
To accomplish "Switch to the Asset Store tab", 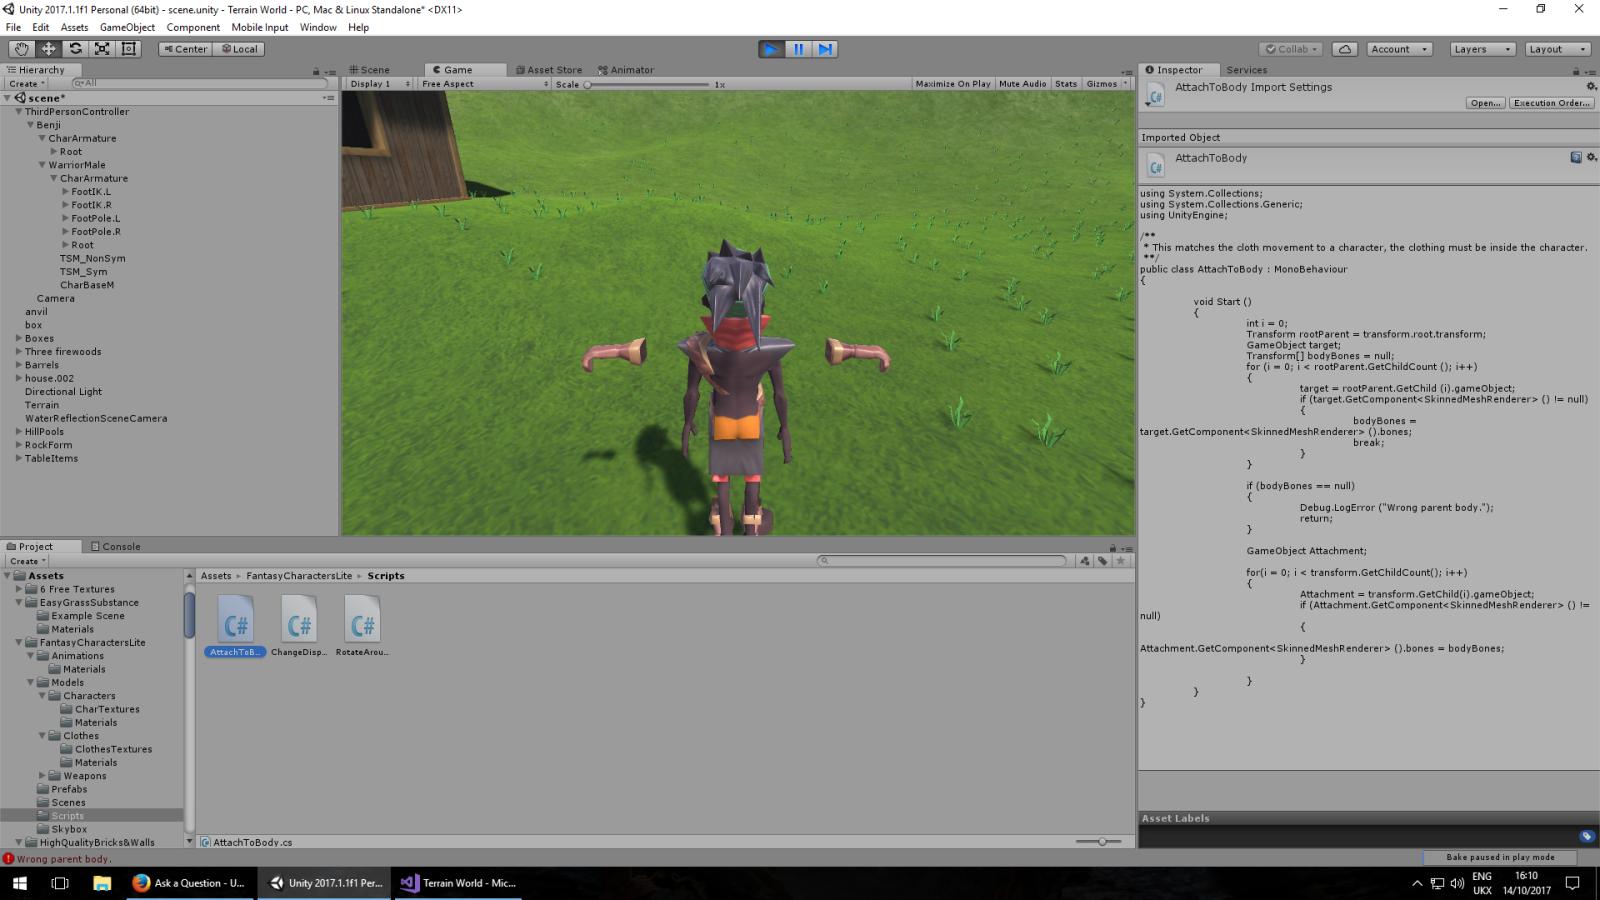I will click(x=549, y=70).
